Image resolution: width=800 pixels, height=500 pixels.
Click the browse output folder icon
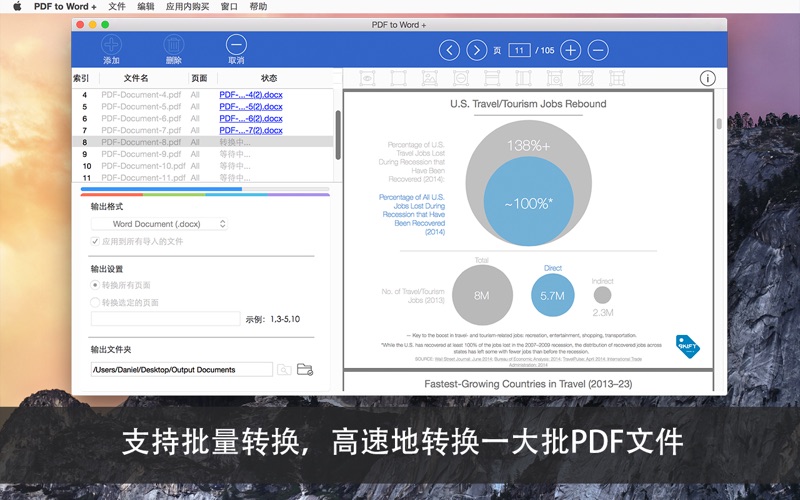(284, 369)
